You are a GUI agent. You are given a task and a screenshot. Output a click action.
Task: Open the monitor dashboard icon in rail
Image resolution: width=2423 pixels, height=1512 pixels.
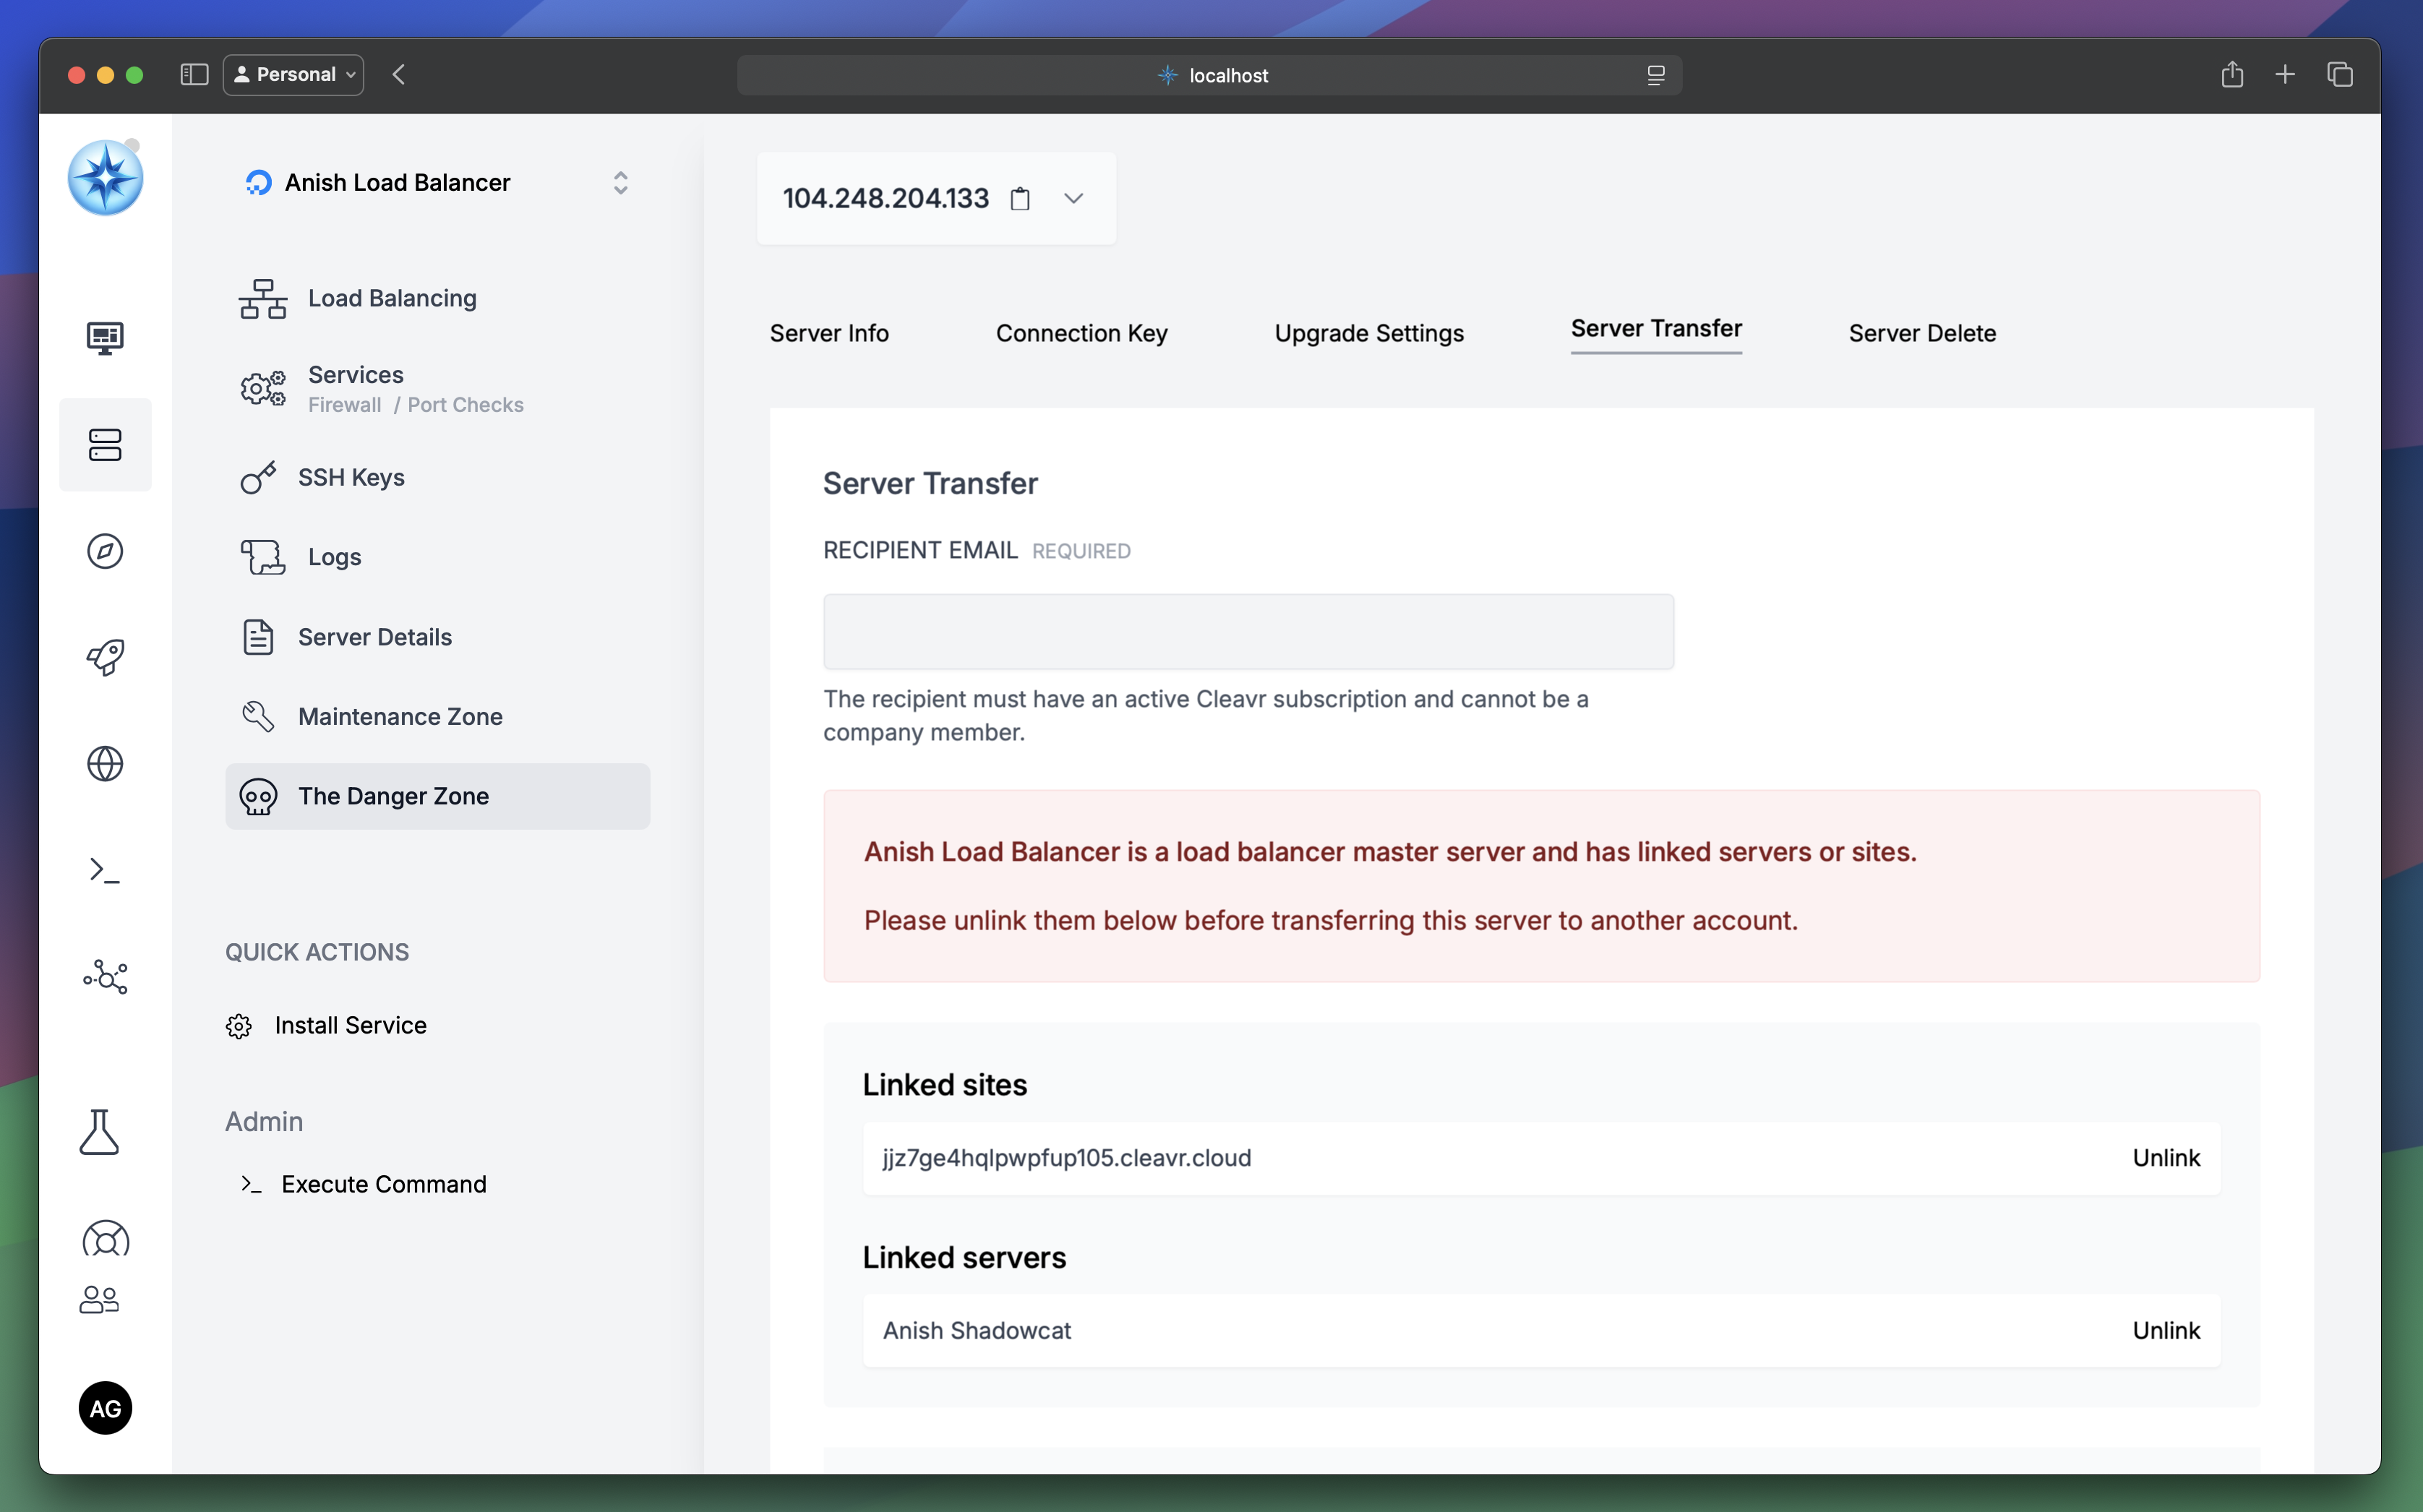coord(105,338)
